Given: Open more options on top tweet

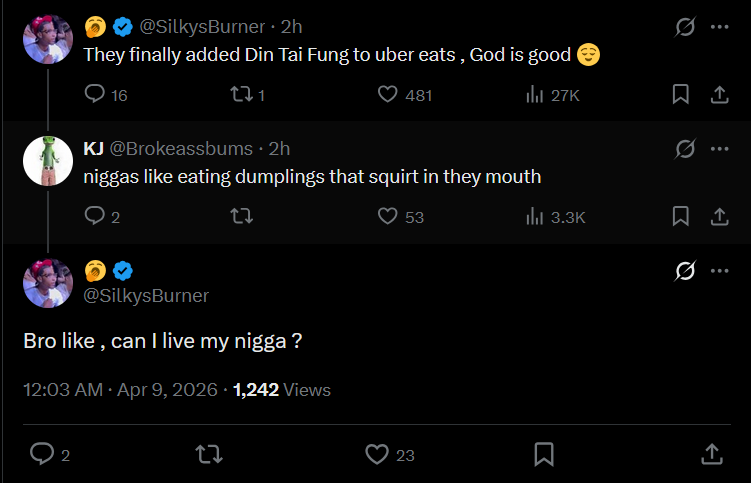Looking at the screenshot, I should tap(719, 28).
